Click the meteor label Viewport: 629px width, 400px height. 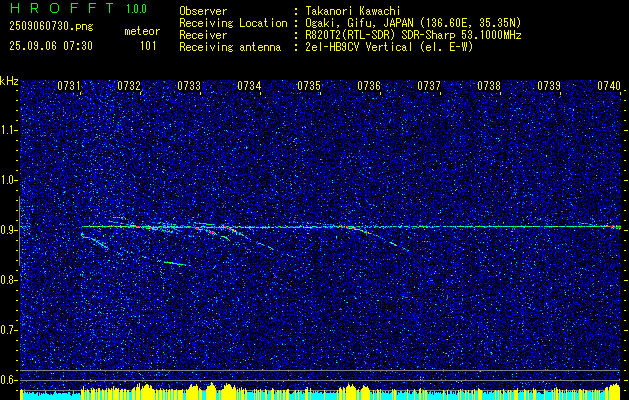click(142, 31)
